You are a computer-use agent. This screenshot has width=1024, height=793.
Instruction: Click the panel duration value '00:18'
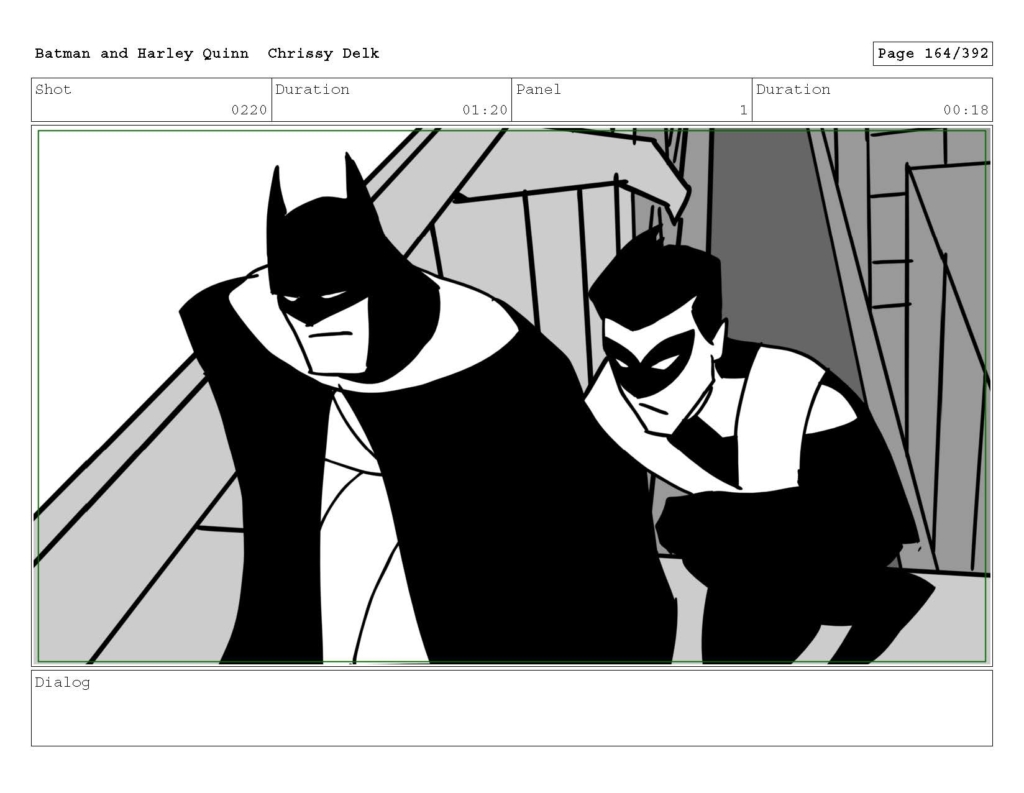pos(965,110)
